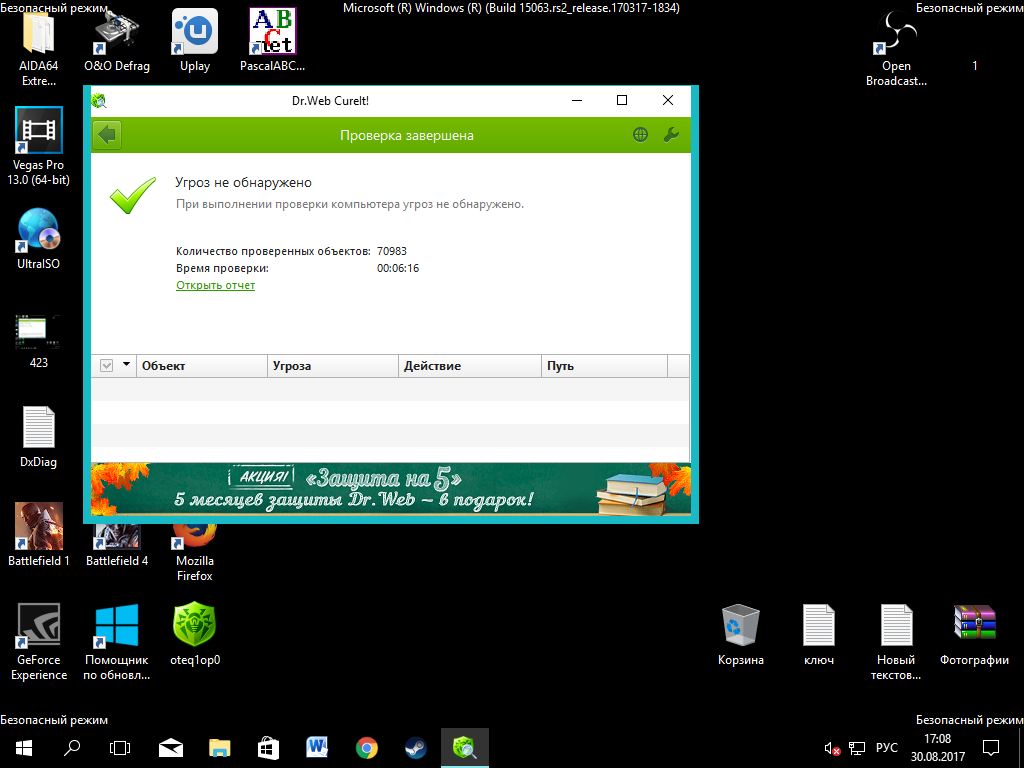The width and height of the screenshot is (1024, 768).
Task: Open the Защита на 5 promo banner
Action: click(391, 489)
